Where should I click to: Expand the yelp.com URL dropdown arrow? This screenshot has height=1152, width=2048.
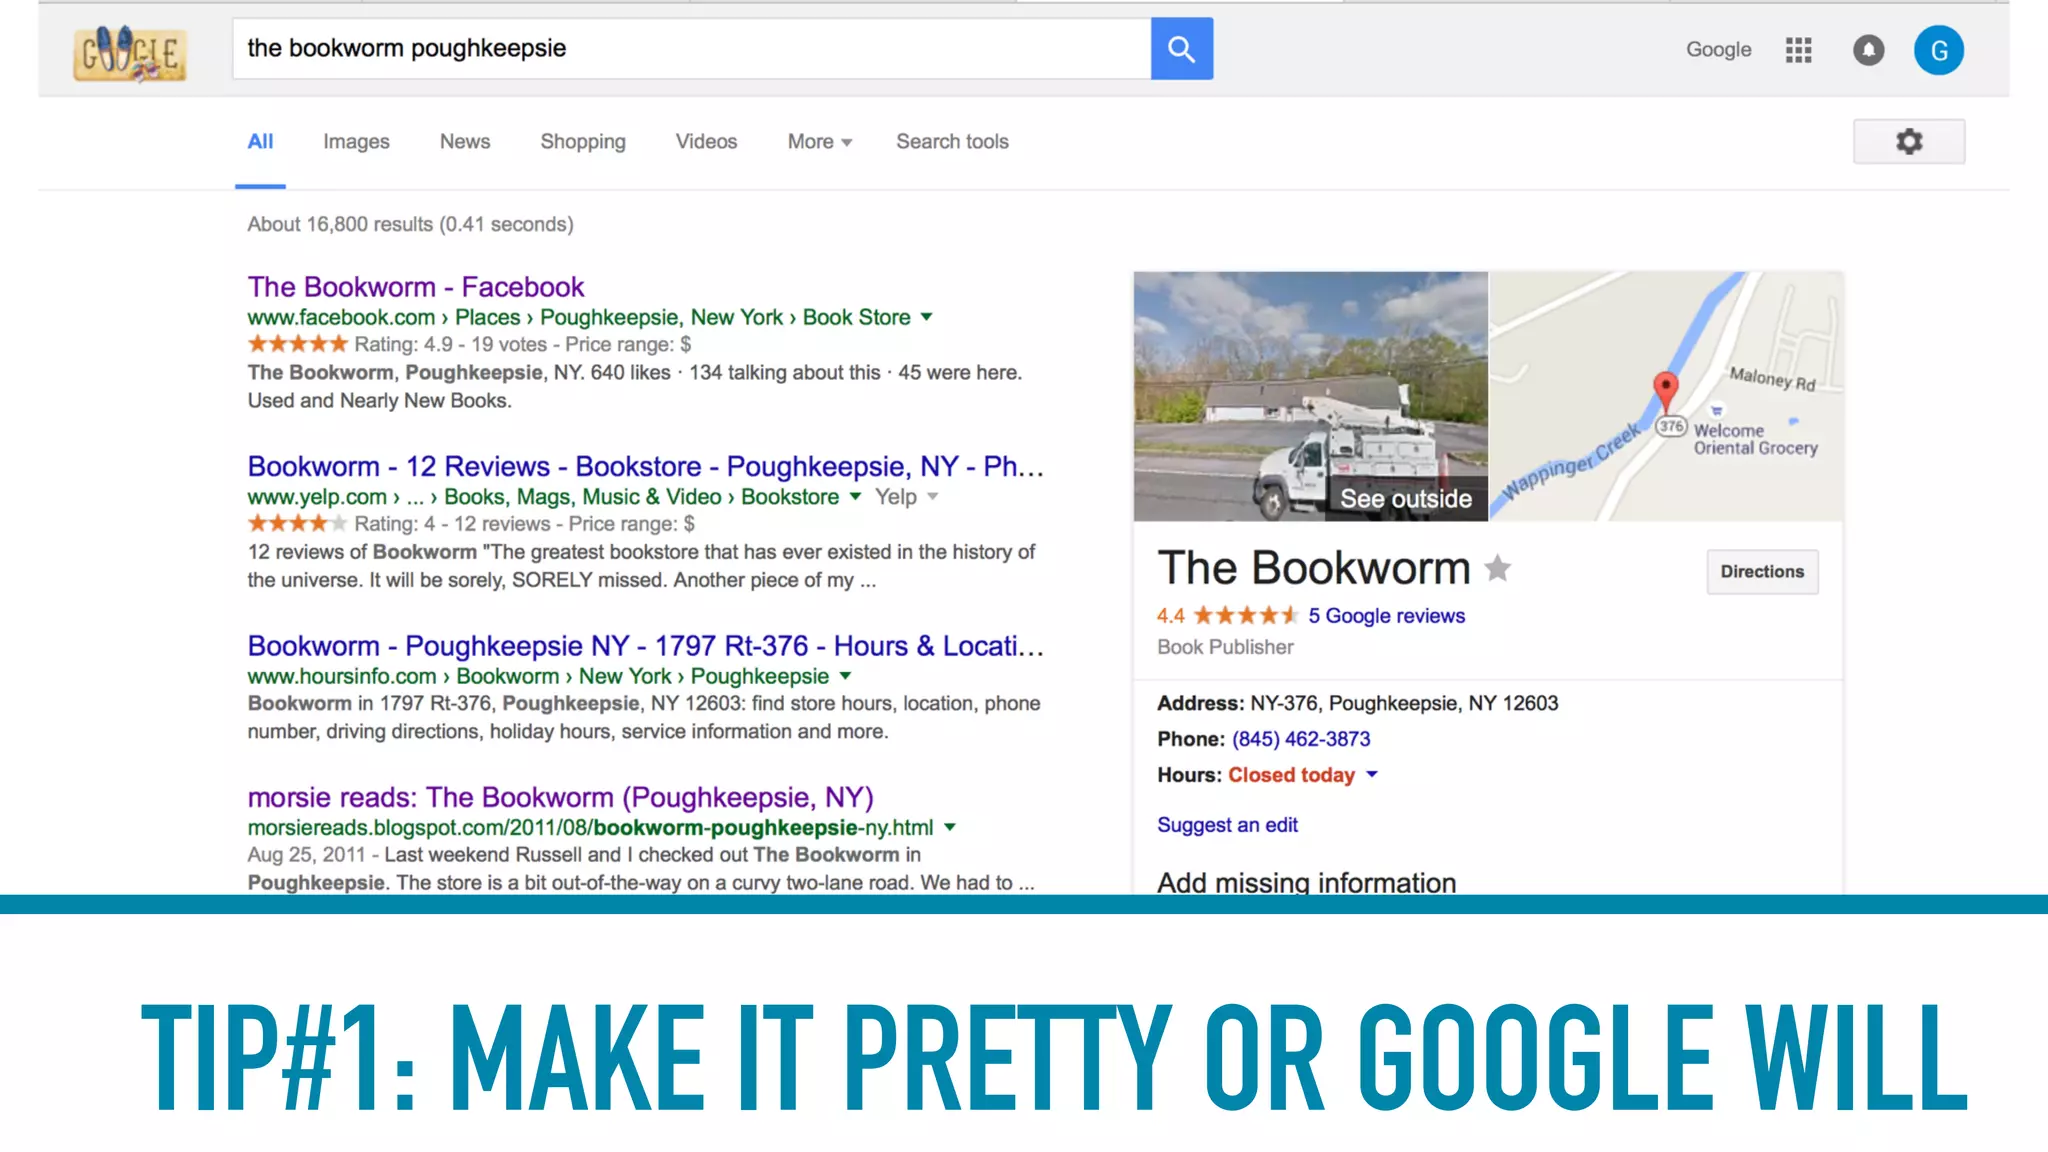click(855, 496)
